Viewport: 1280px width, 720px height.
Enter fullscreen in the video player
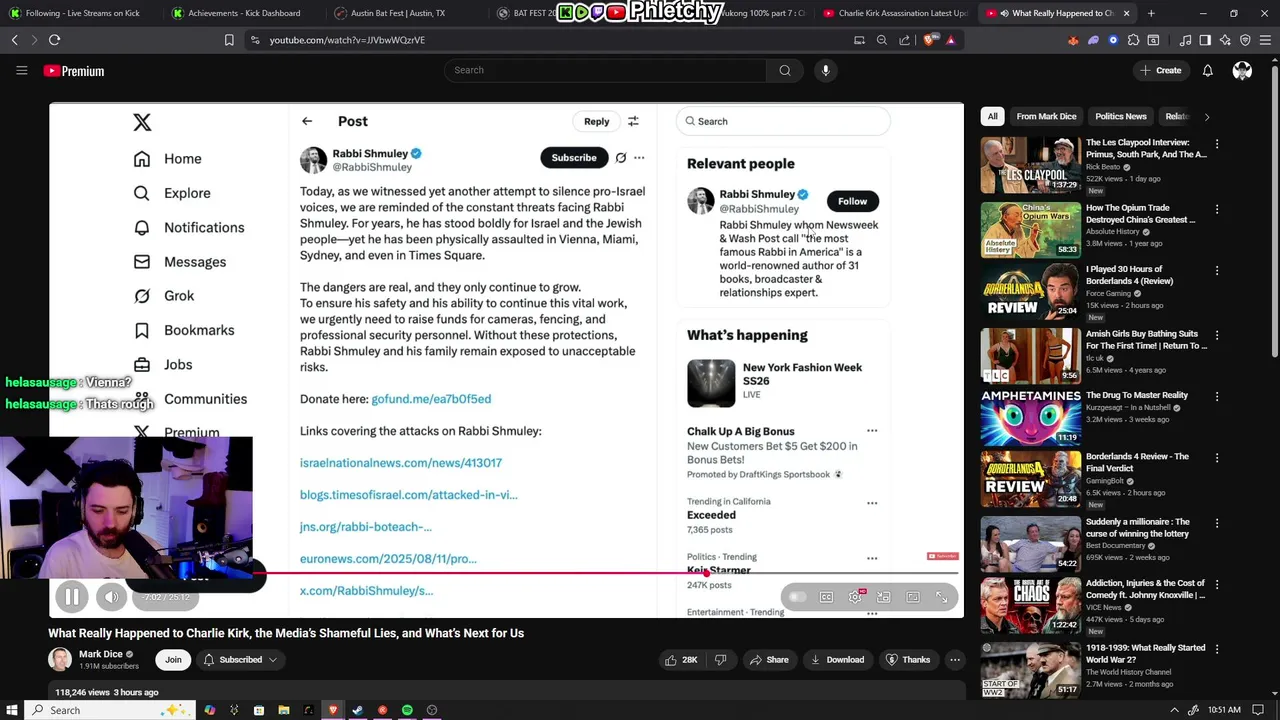(x=942, y=597)
